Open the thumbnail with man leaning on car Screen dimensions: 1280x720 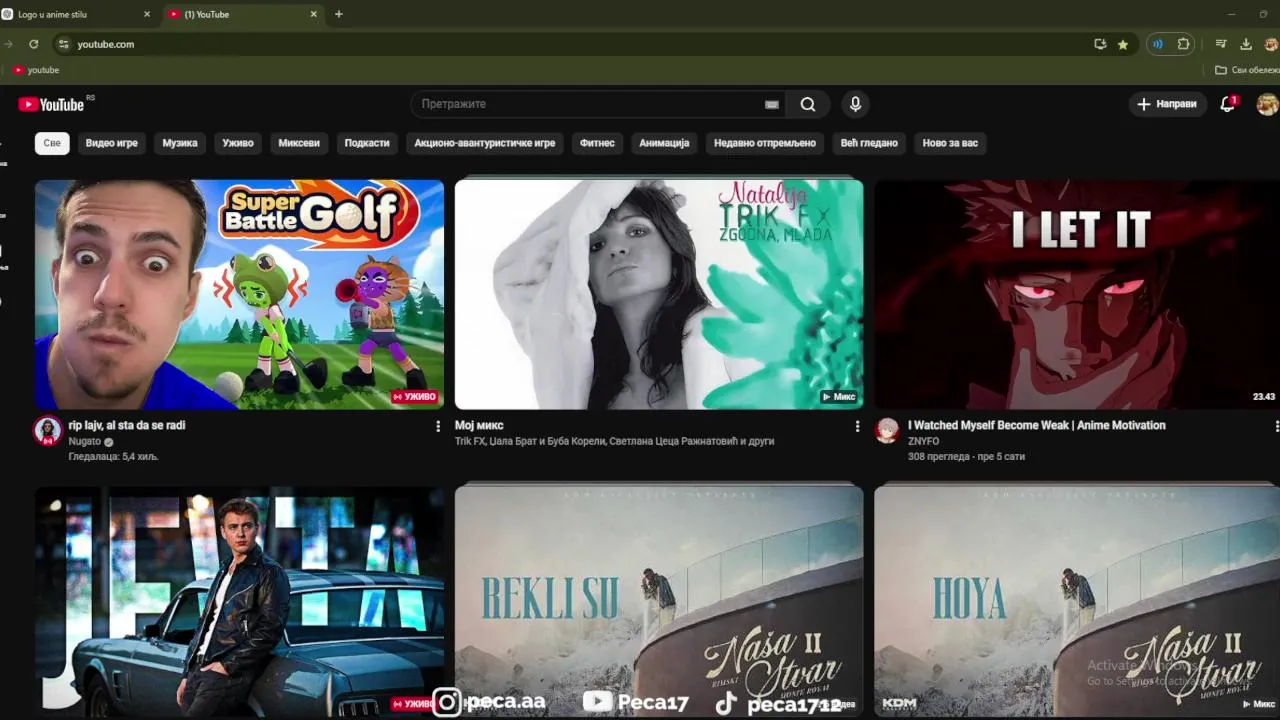tap(239, 601)
